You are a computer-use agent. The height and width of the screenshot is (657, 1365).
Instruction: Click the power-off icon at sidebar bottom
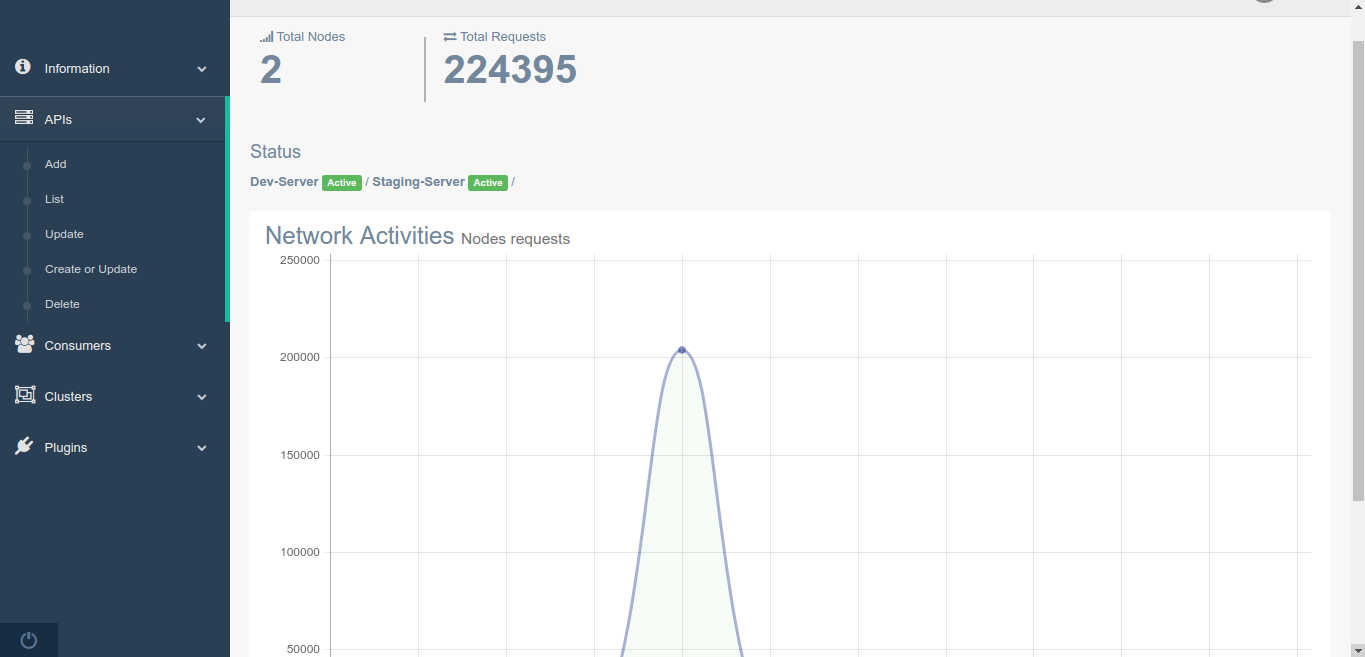29,640
